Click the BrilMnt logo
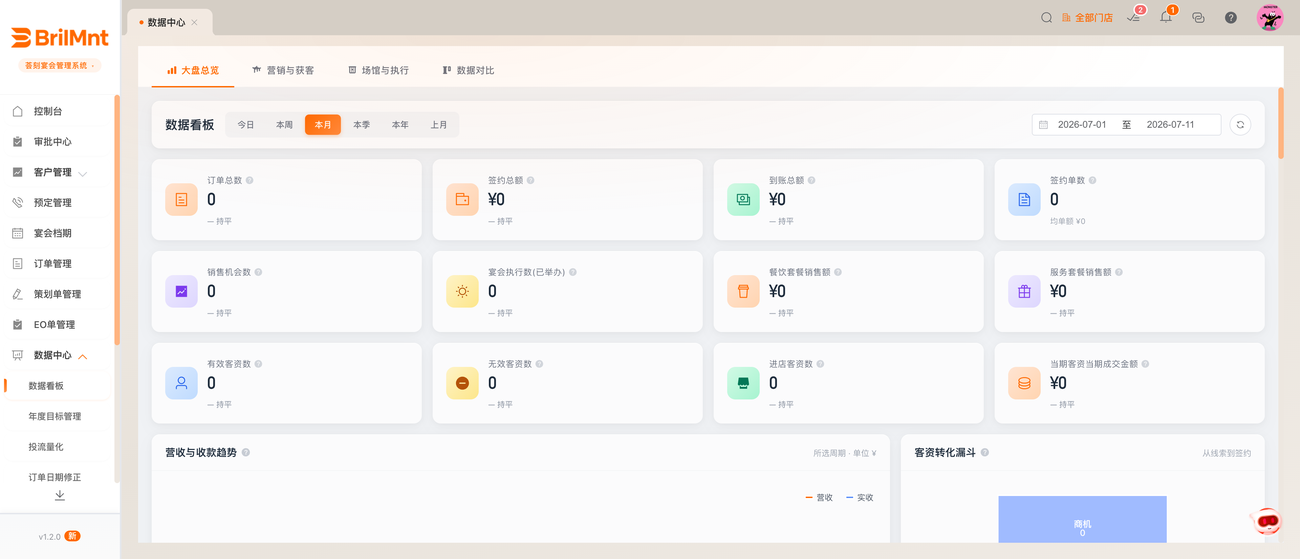 [60, 38]
